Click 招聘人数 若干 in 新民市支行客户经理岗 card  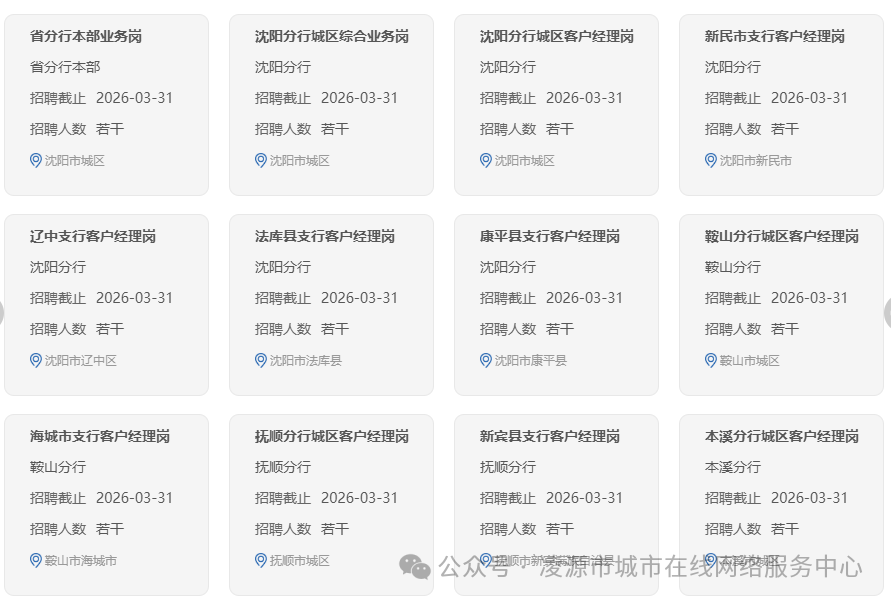tap(752, 129)
